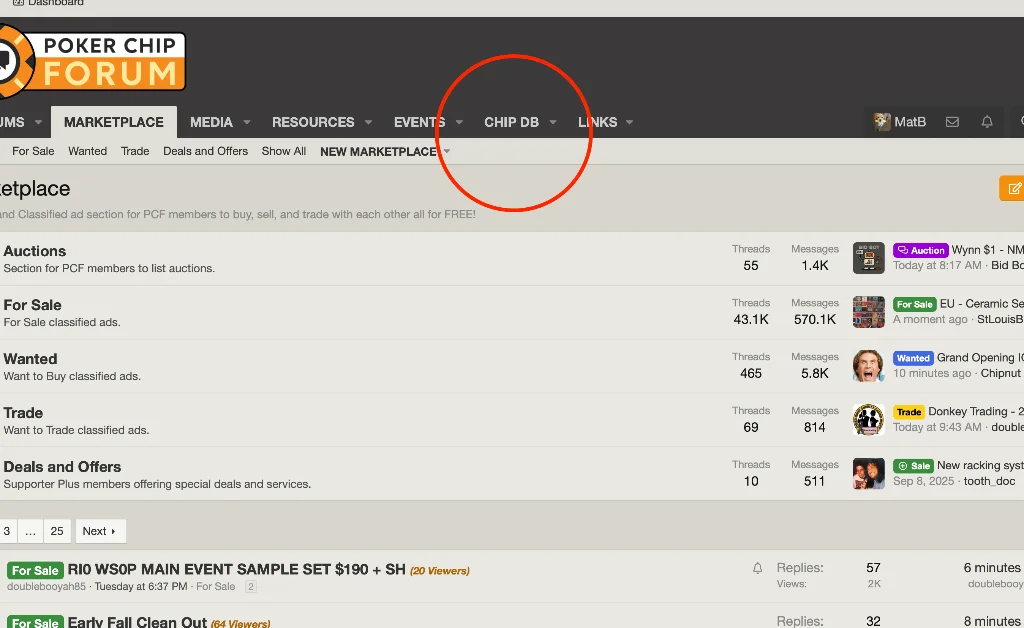Click the bell icon on WSOP thread
This screenshot has height=628, width=1024.
[x=758, y=568]
